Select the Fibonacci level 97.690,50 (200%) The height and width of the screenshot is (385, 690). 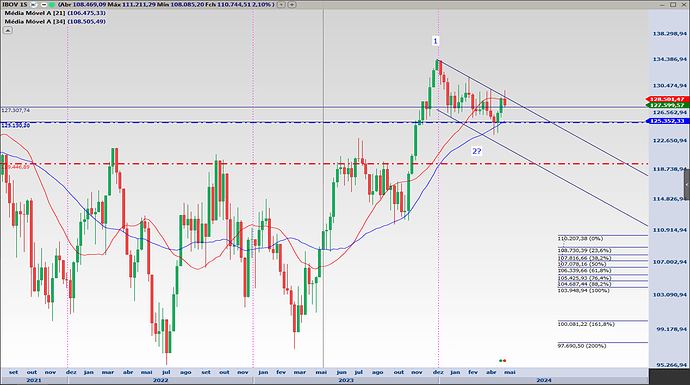[x=582, y=346]
